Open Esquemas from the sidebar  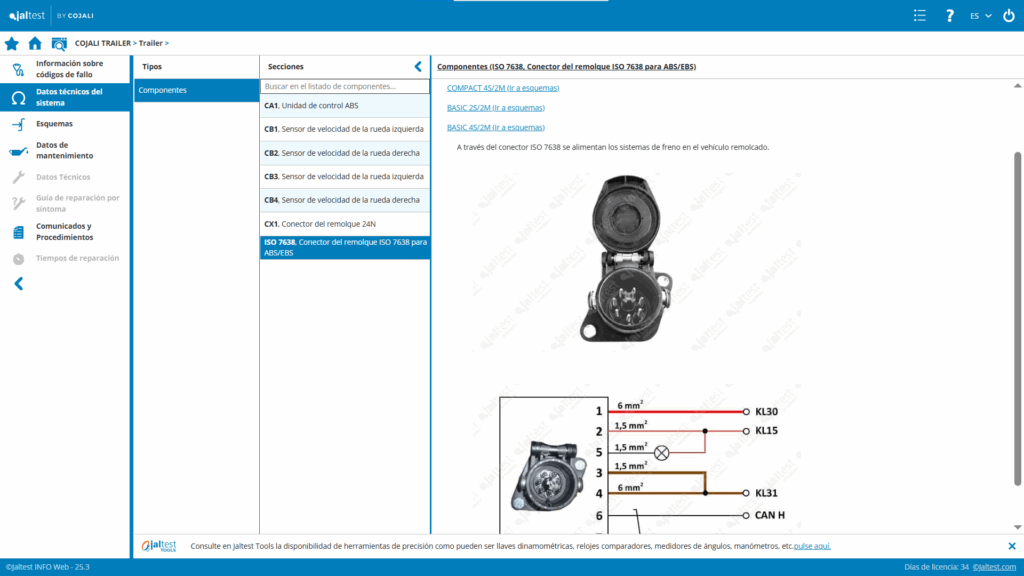(54, 124)
